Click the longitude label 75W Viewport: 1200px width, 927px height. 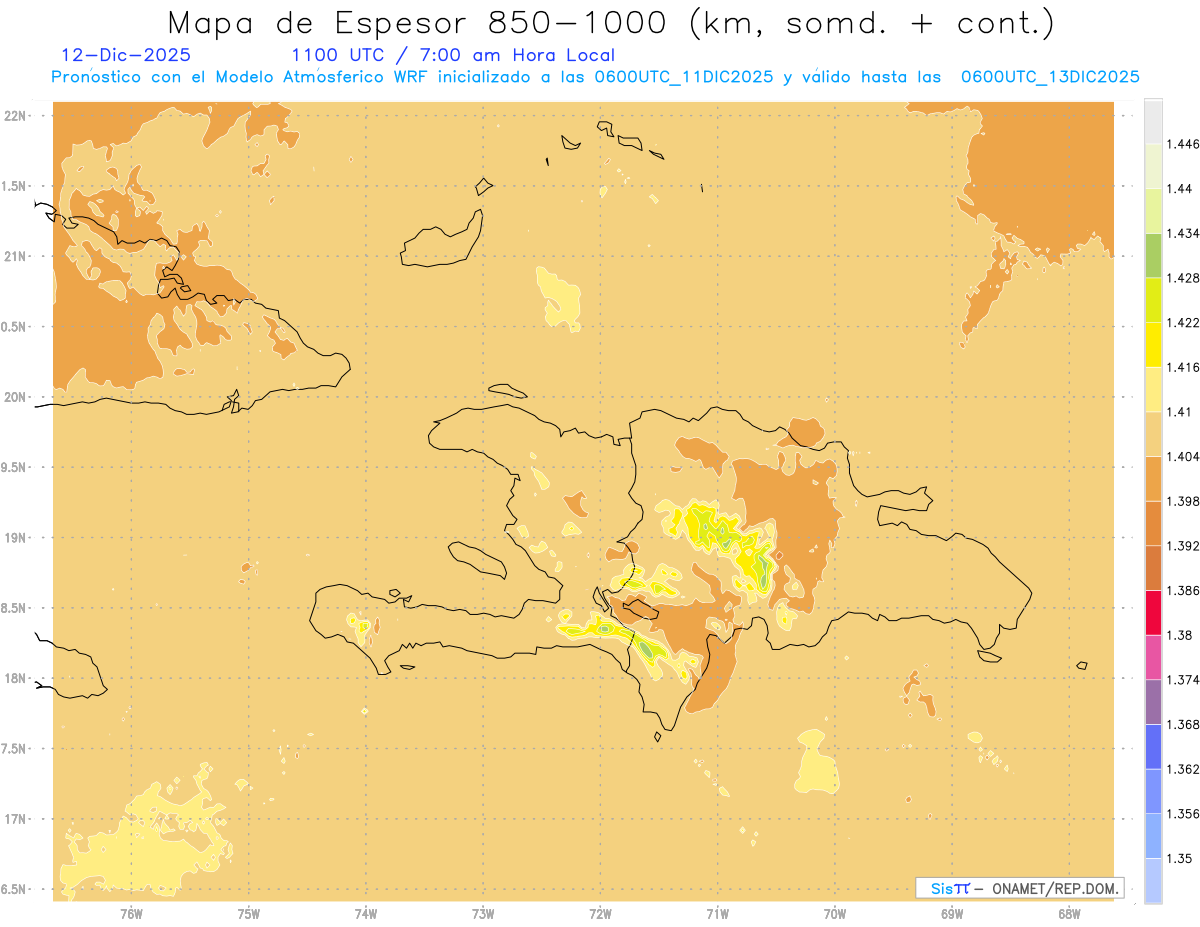click(x=249, y=914)
